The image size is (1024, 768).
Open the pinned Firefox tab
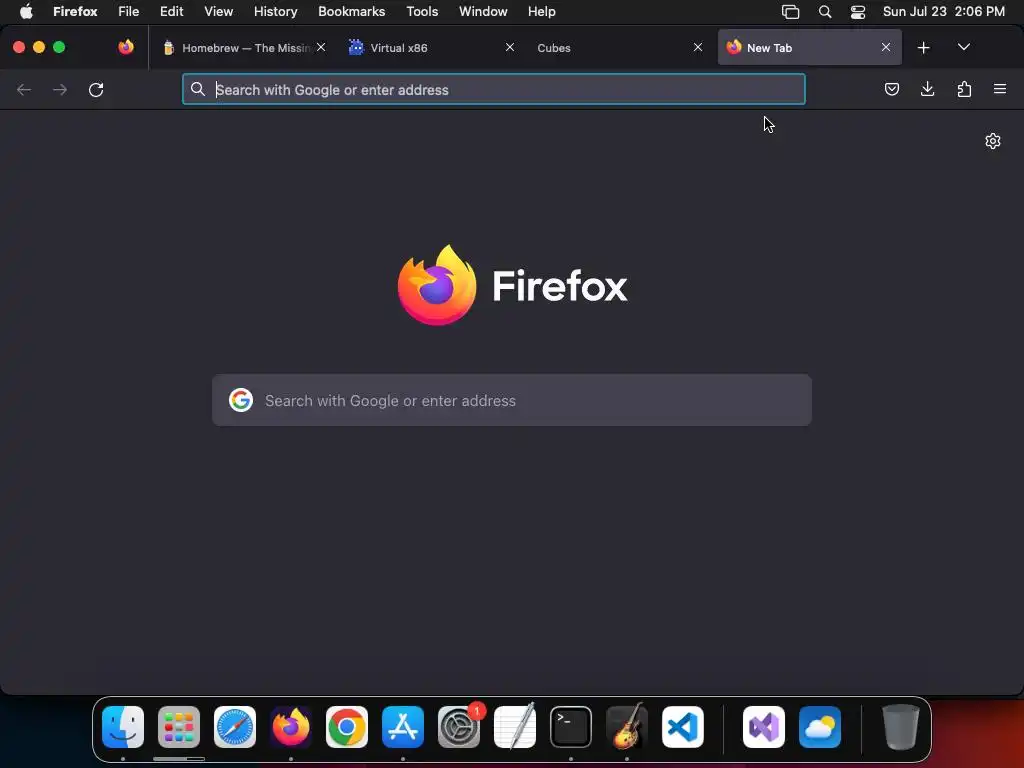click(126, 47)
